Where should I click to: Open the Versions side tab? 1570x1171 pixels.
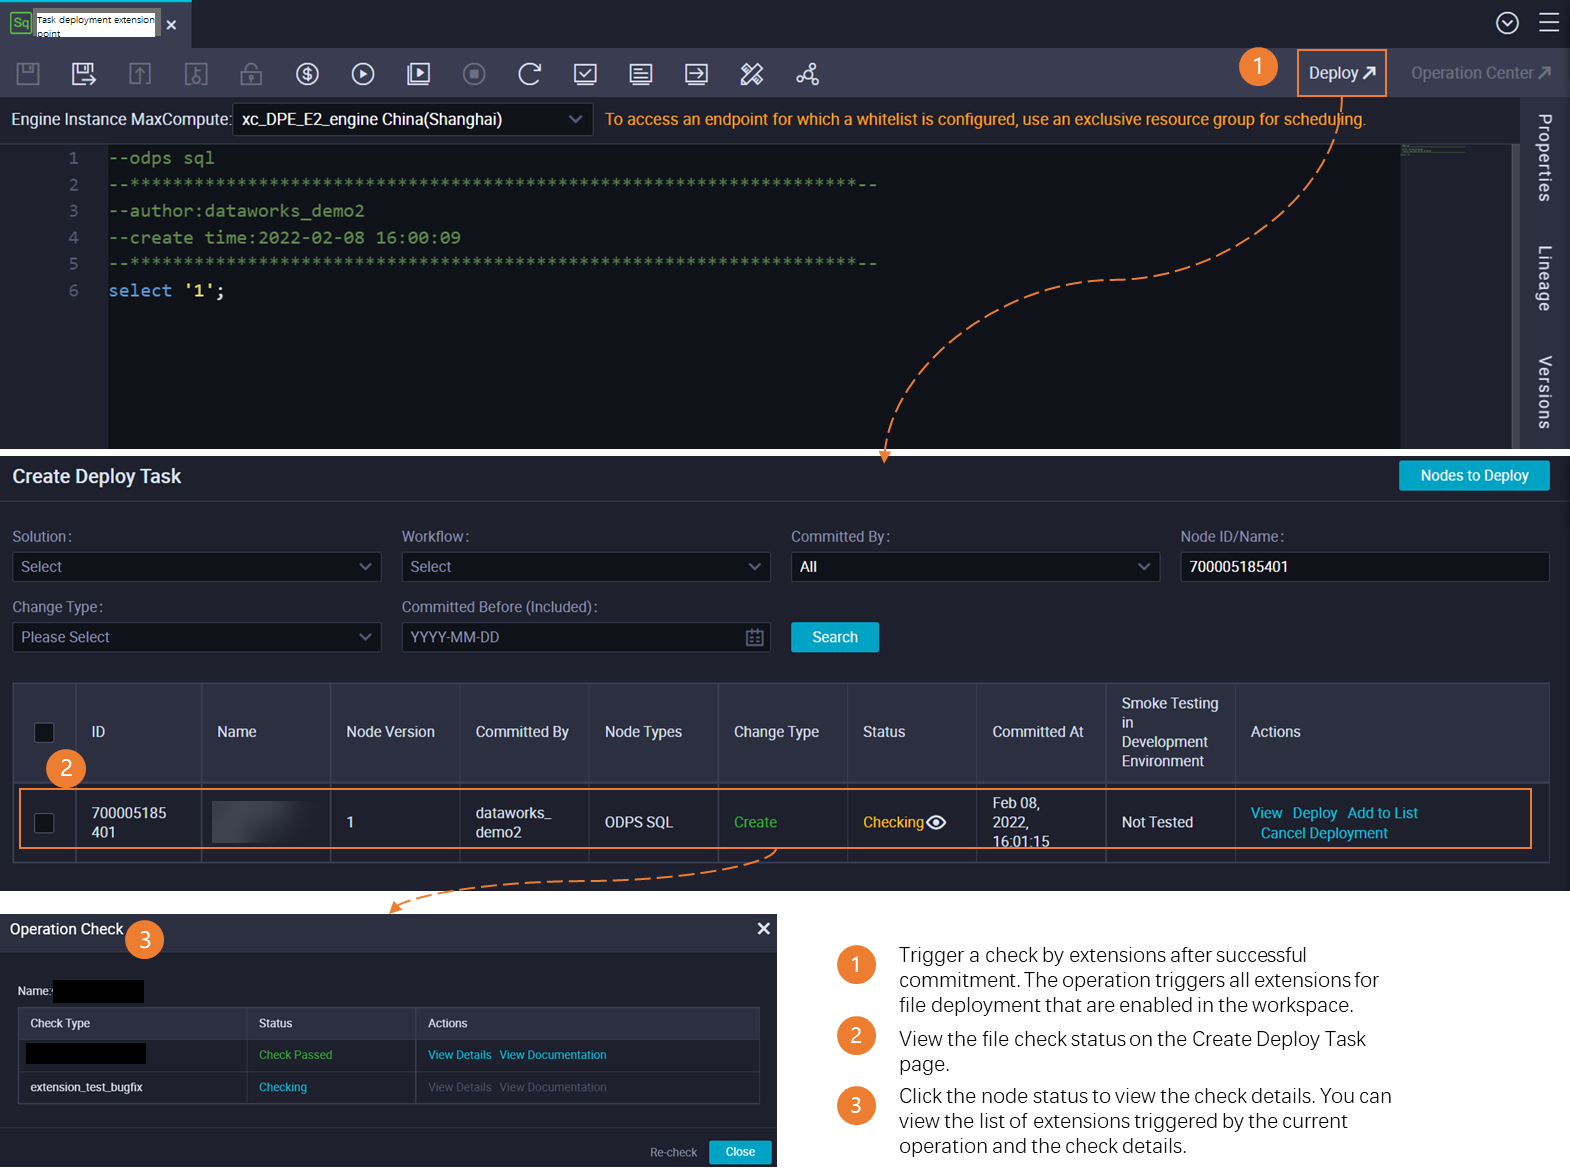1545,392
